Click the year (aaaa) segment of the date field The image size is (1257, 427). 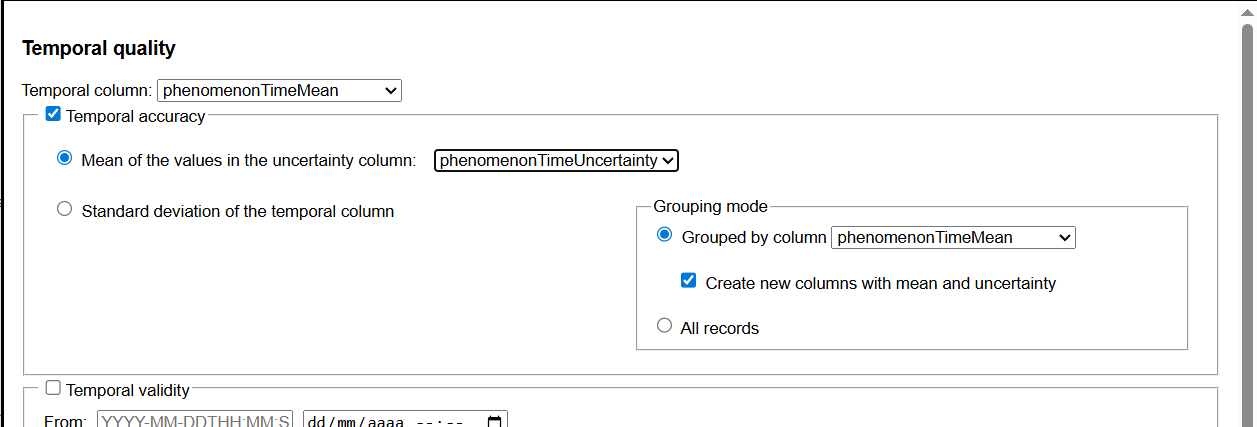[384, 422]
